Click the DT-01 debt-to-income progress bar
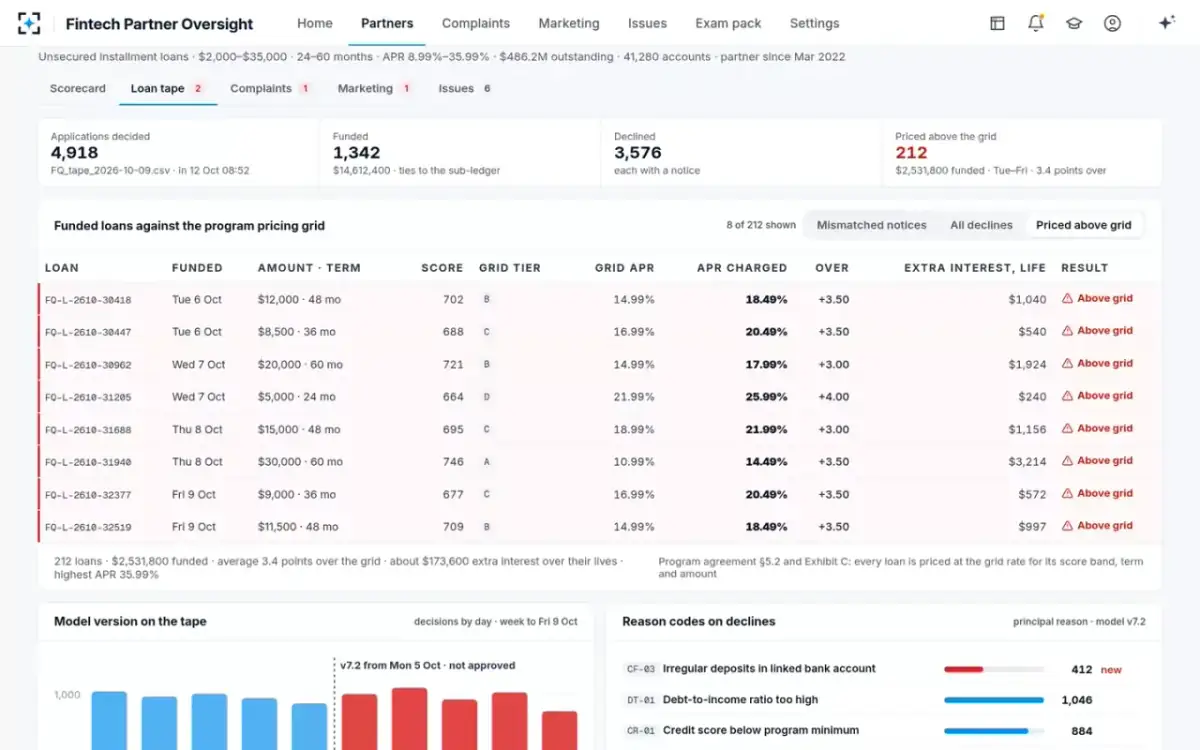1200x750 pixels. [x=994, y=700]
